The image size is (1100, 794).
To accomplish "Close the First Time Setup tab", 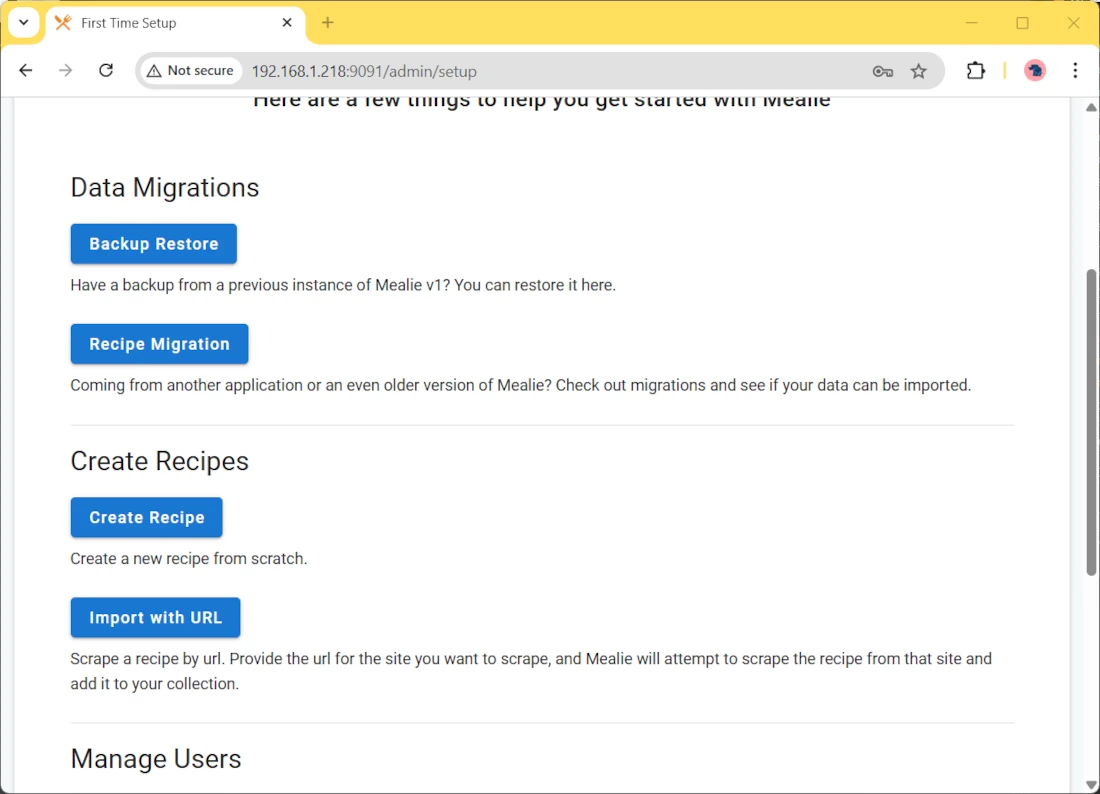I will (x=287, y=22).
